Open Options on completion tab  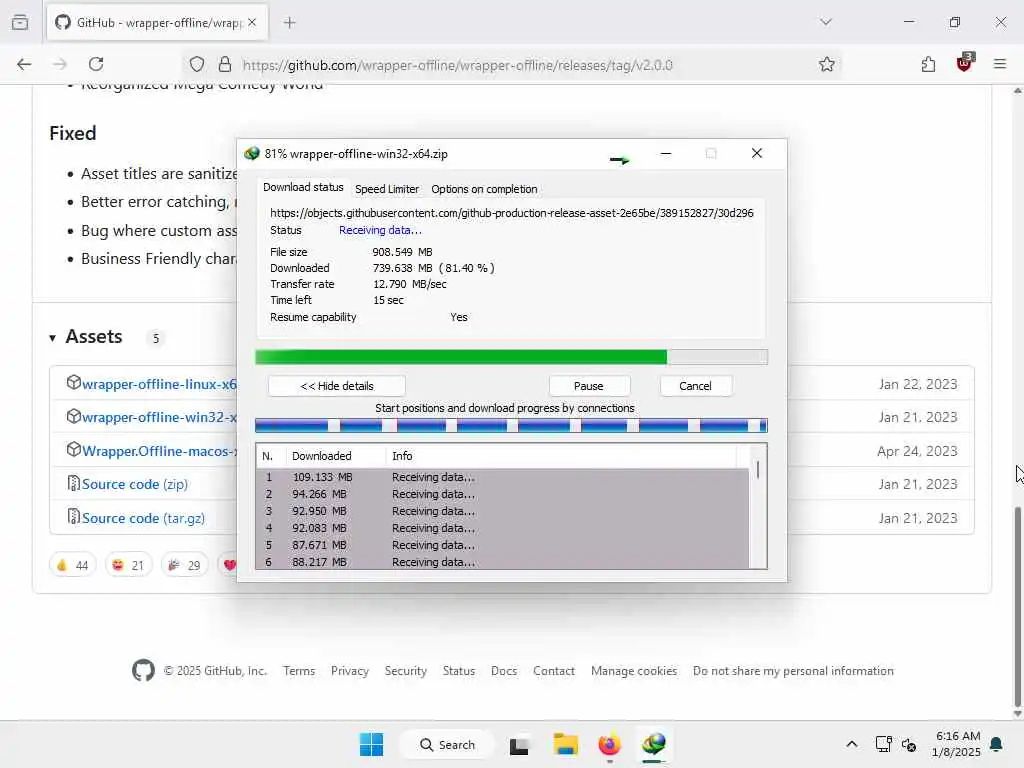[x=484, y=189]
